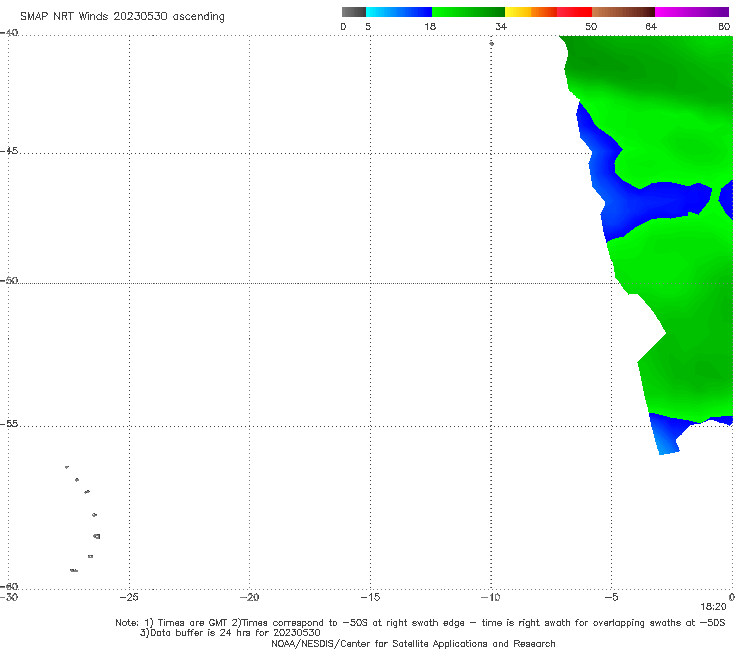This screenshot has height=650, width=740.
Task: Click the swath time label "18:20"
Action: (x=713, y=607)
